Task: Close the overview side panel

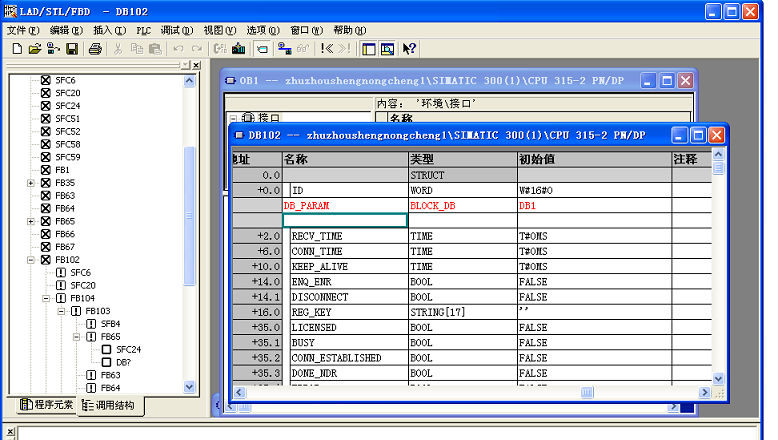Action: (196, 65)
